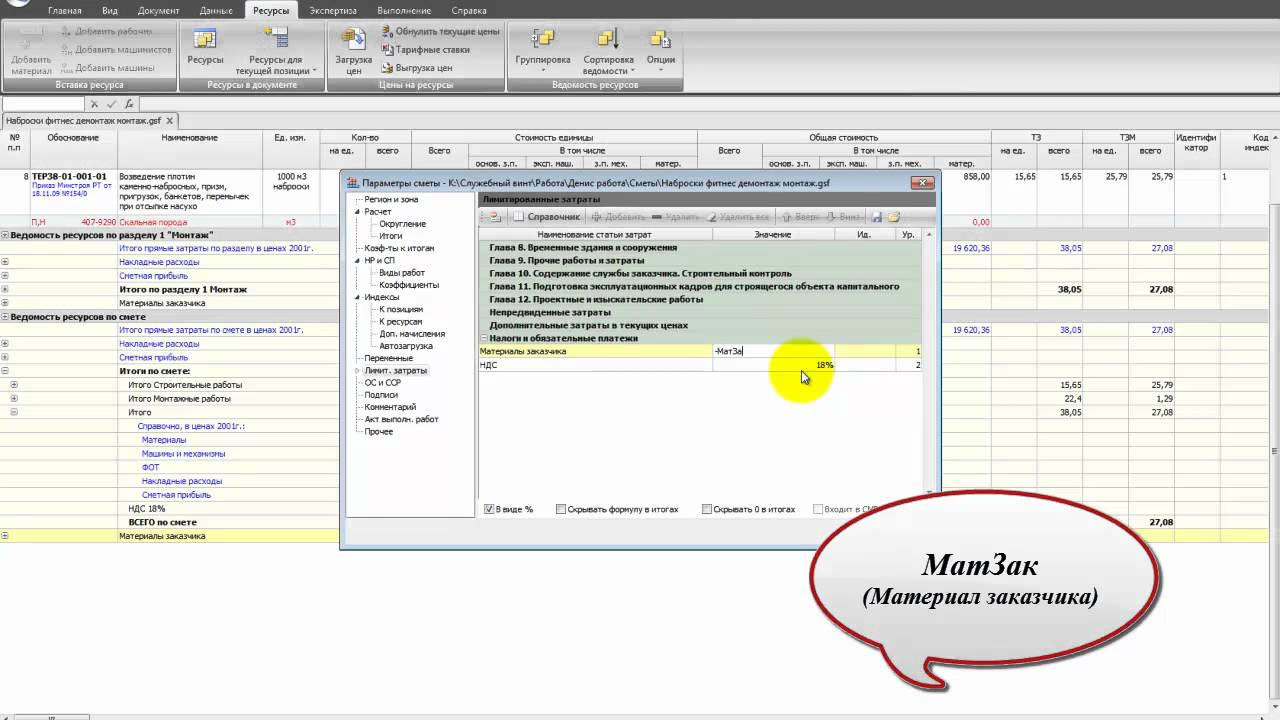Switch to the Вид ribbon tab
1280x720 pixels.
(110, 10)
